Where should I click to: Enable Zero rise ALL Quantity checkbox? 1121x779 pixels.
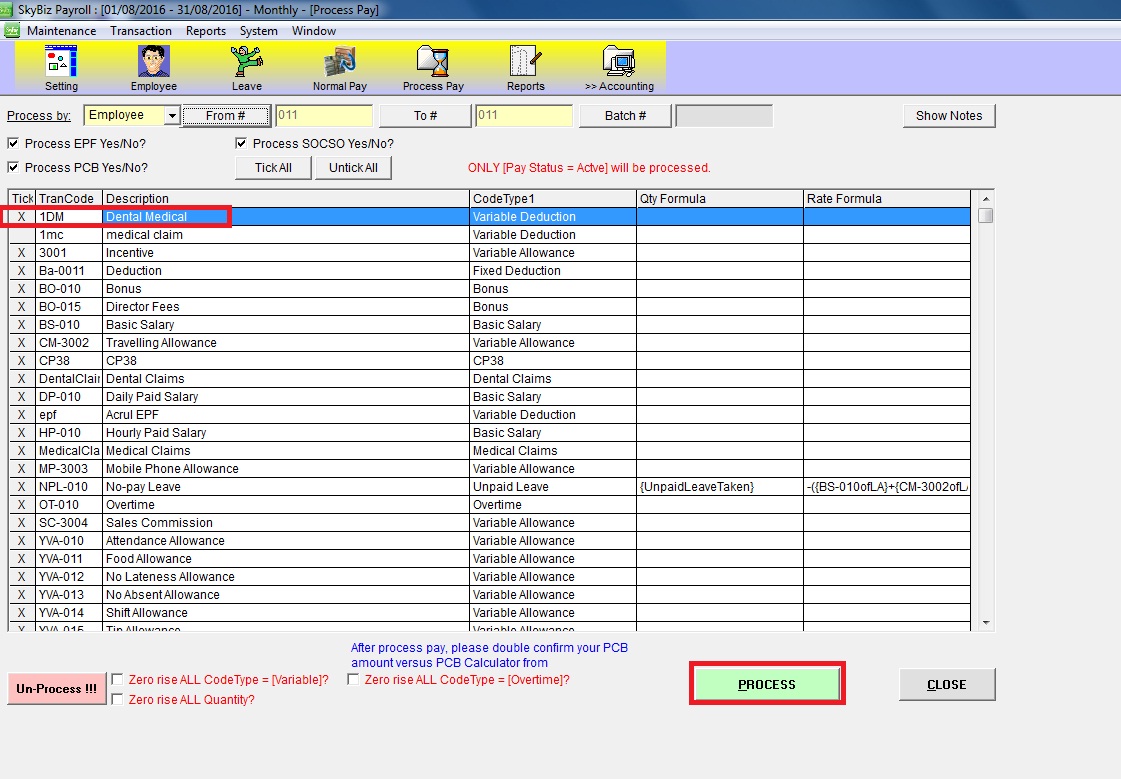point(118,699)
